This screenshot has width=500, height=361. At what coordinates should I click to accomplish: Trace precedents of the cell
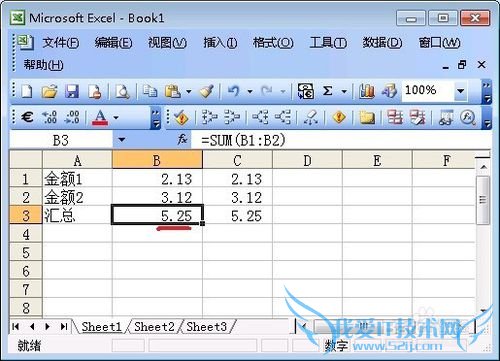pos(209,117)
